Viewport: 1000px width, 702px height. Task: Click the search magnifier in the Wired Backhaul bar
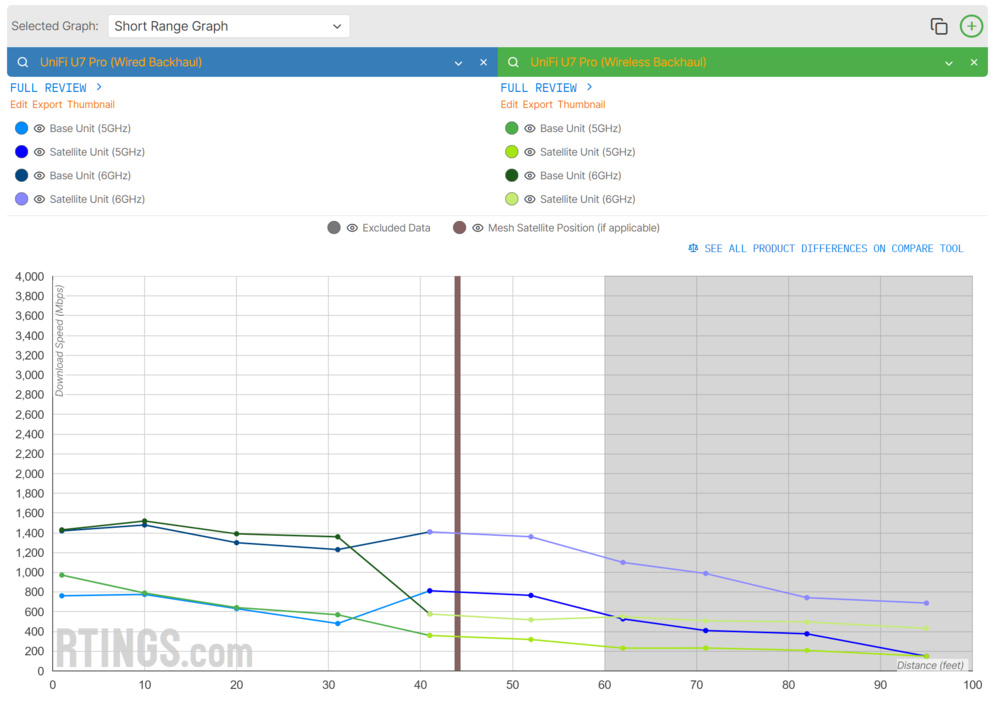[22, 61]
